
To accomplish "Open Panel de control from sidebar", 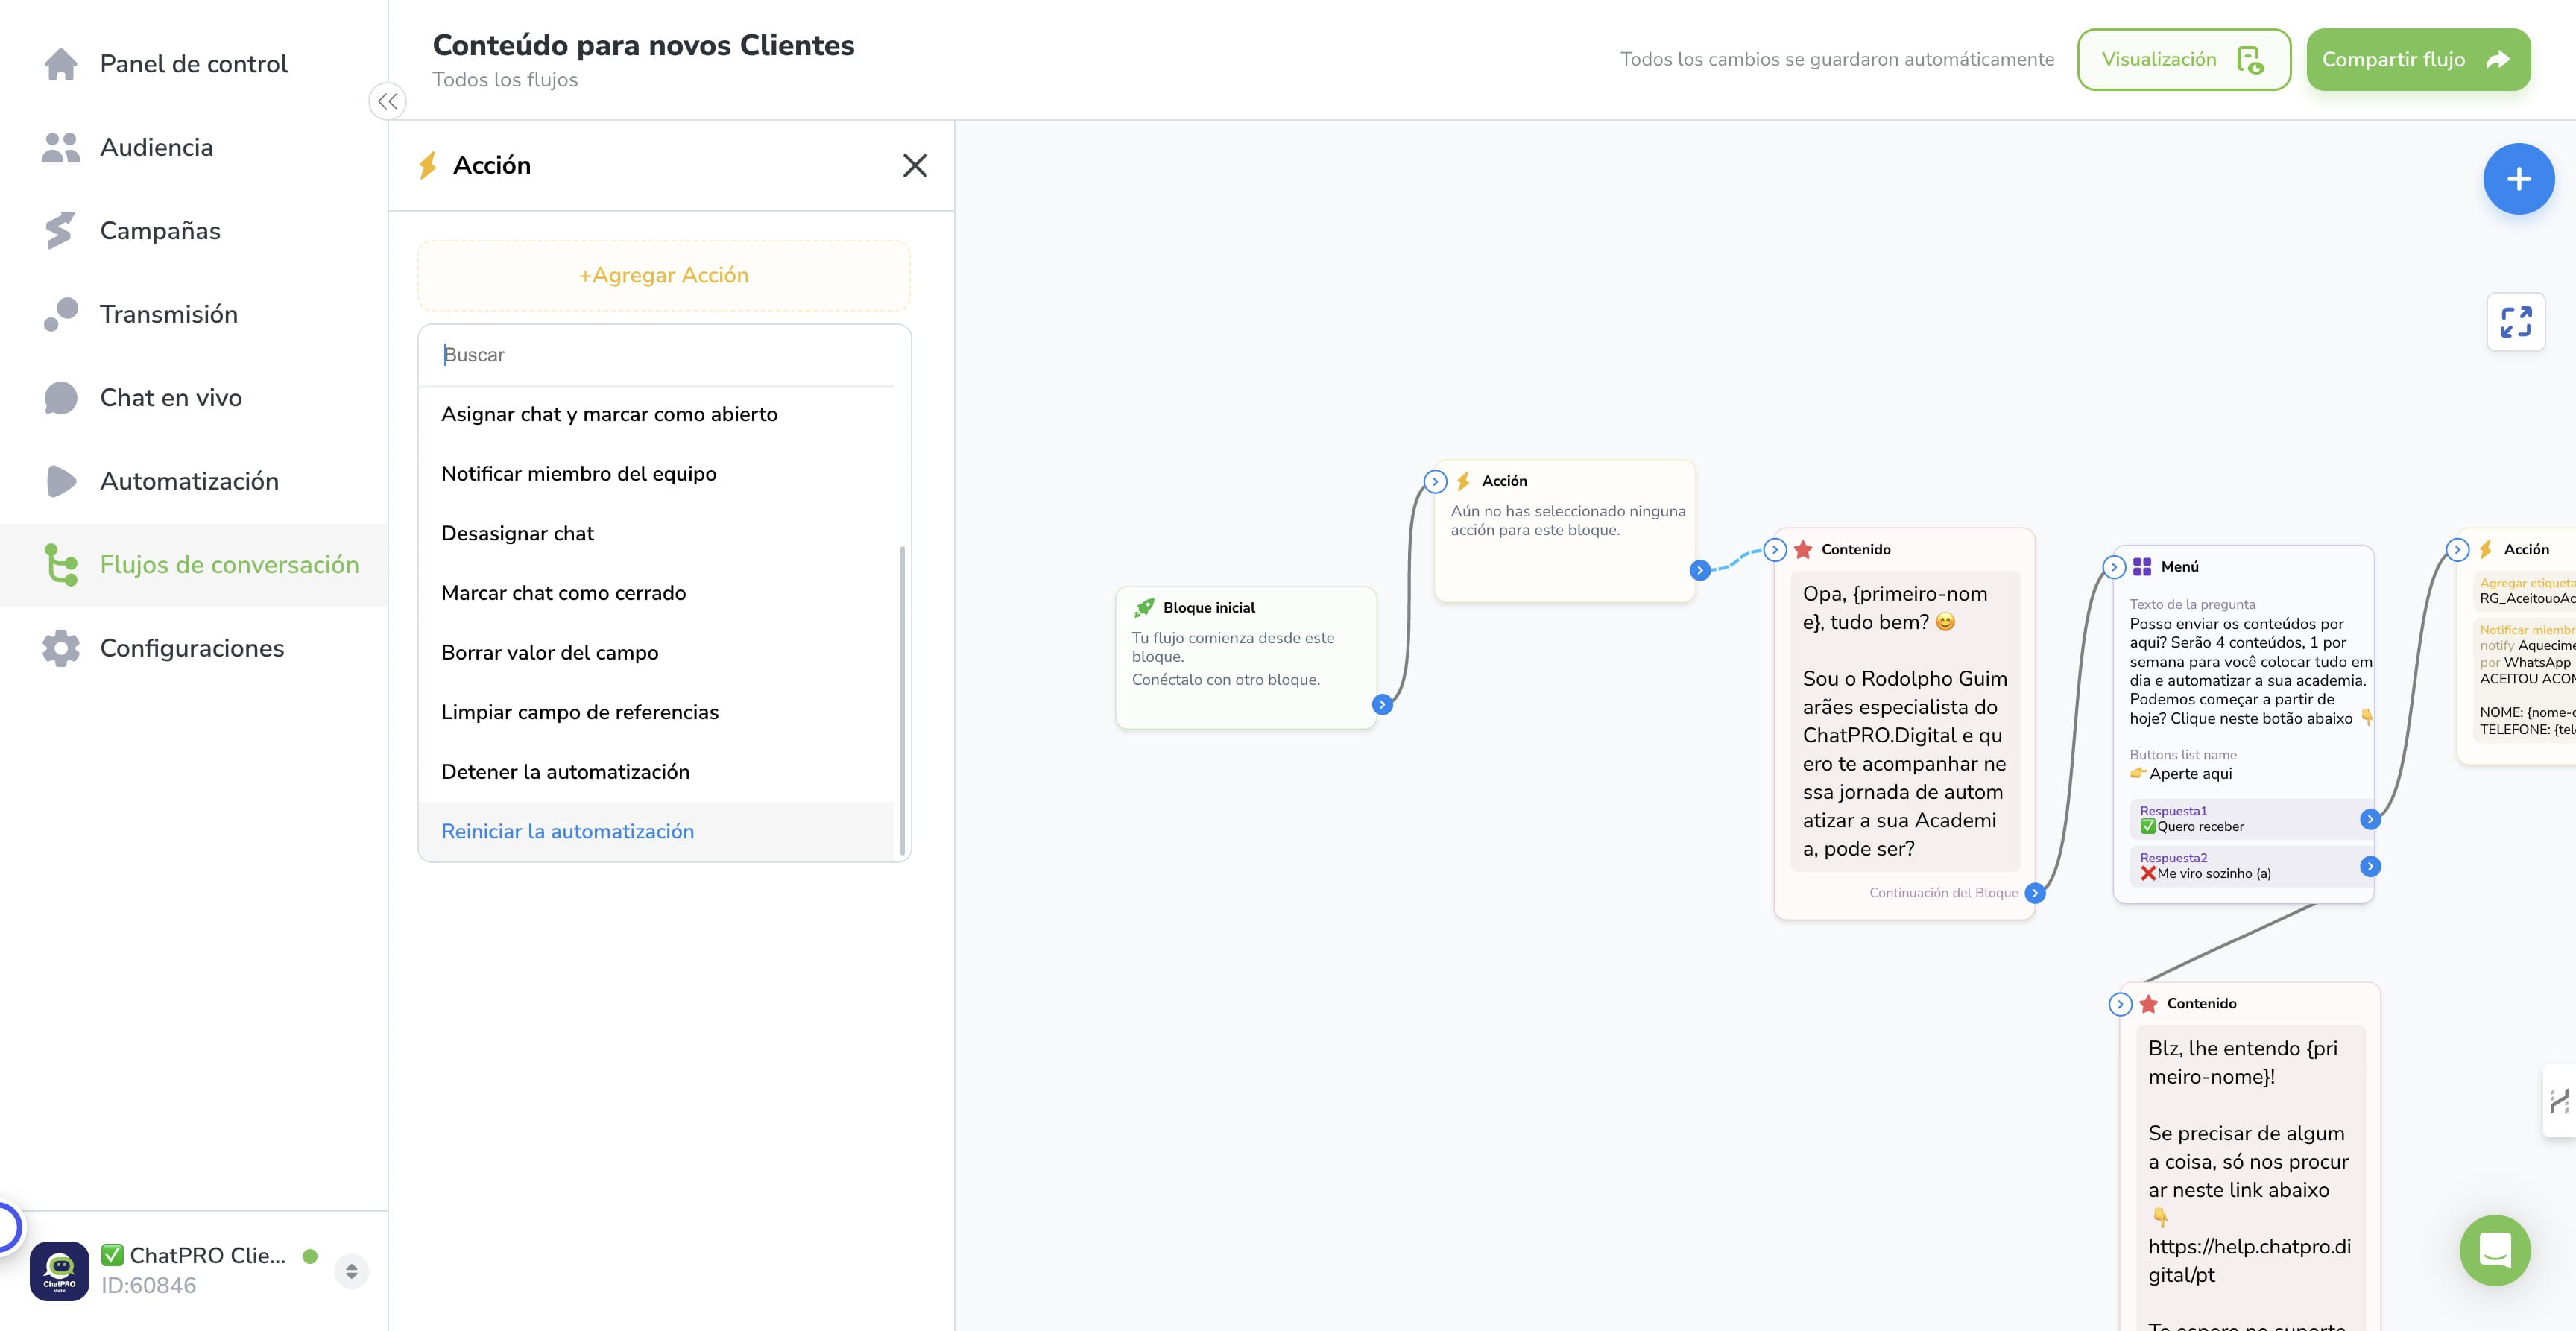I will [x=193, y=64].
